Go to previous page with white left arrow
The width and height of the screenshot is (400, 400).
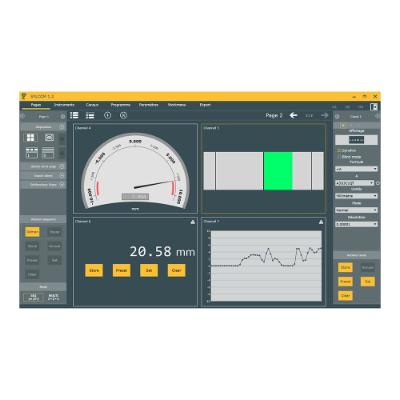tap(293, 115)
